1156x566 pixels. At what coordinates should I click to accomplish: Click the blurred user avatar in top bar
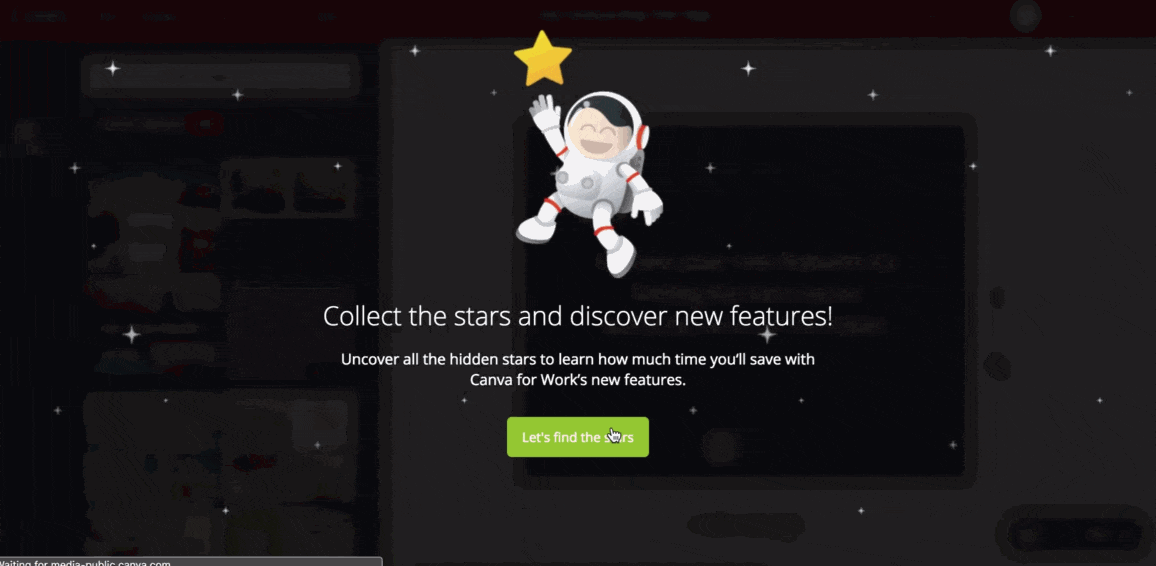(x=1026, y=15)
